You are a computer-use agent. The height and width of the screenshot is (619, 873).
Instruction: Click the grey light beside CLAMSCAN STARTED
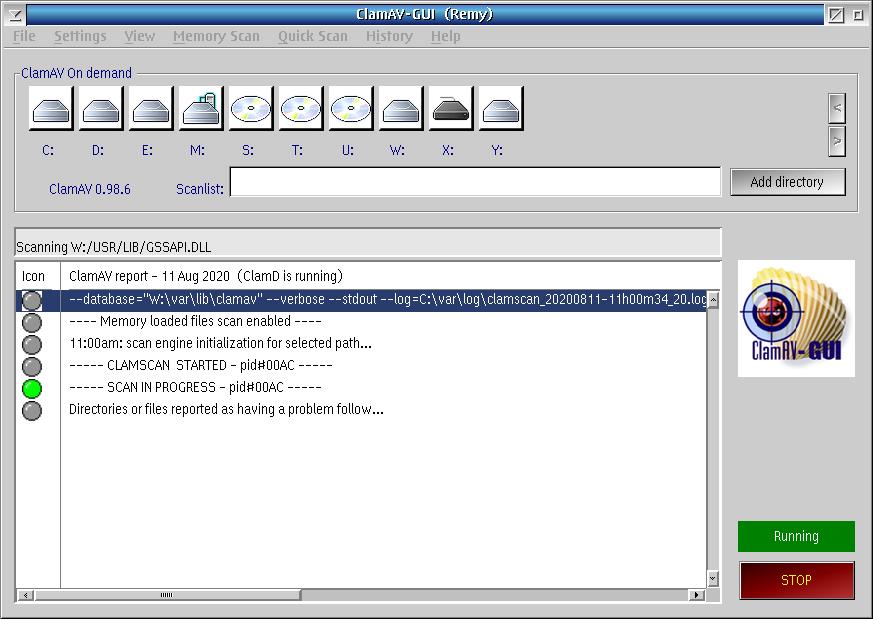(x=32, y=366)
